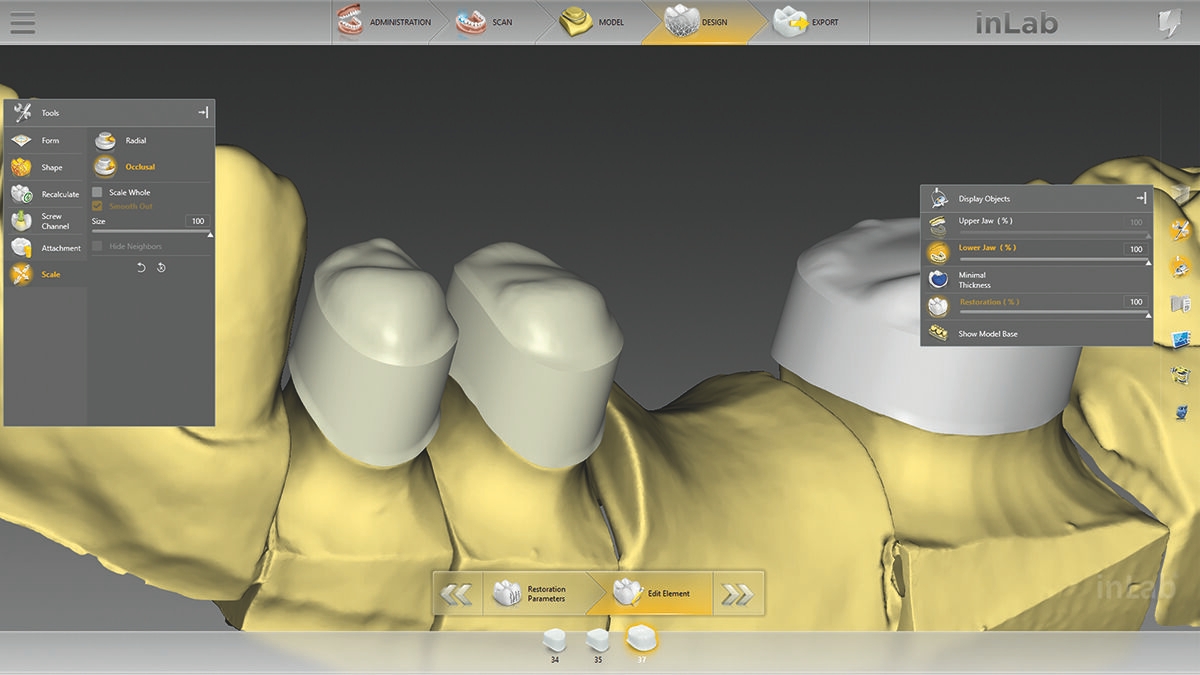Screen dimensions: 1200x675
Task: Toggle Restoration visibility
Action: coord(938,306)
